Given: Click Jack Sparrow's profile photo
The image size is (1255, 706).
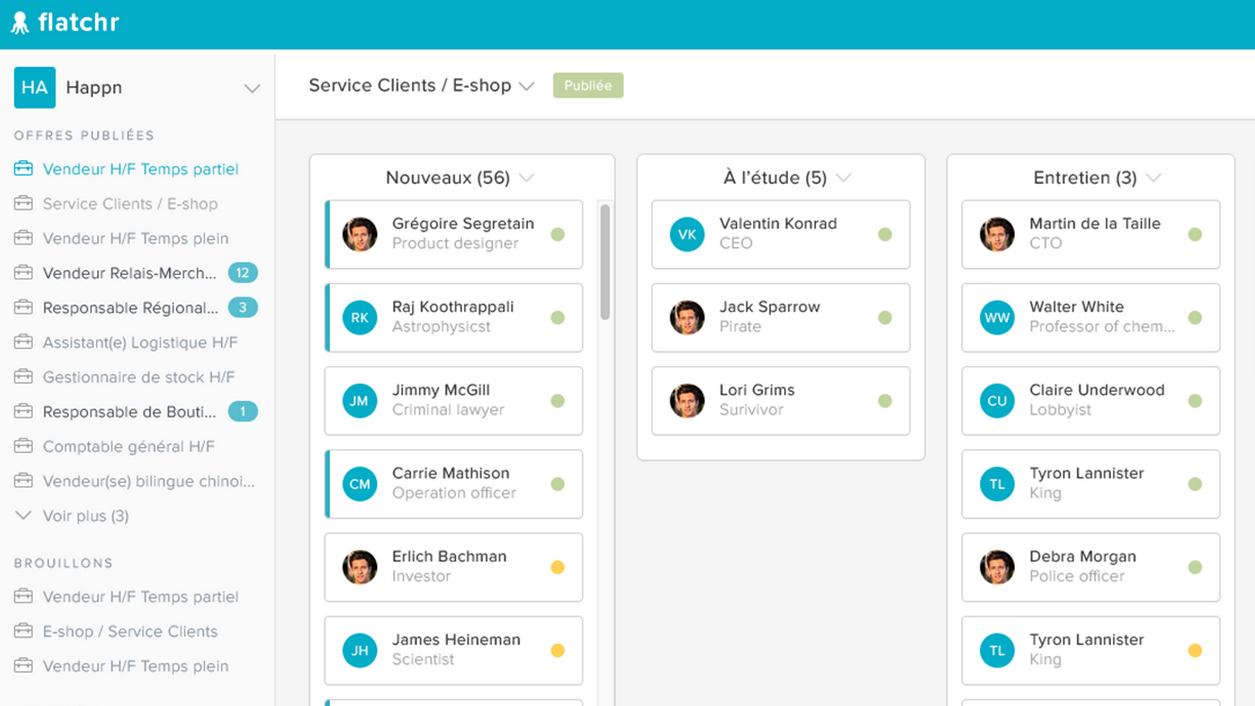Looking at the screenshot, I should point(687,318).
